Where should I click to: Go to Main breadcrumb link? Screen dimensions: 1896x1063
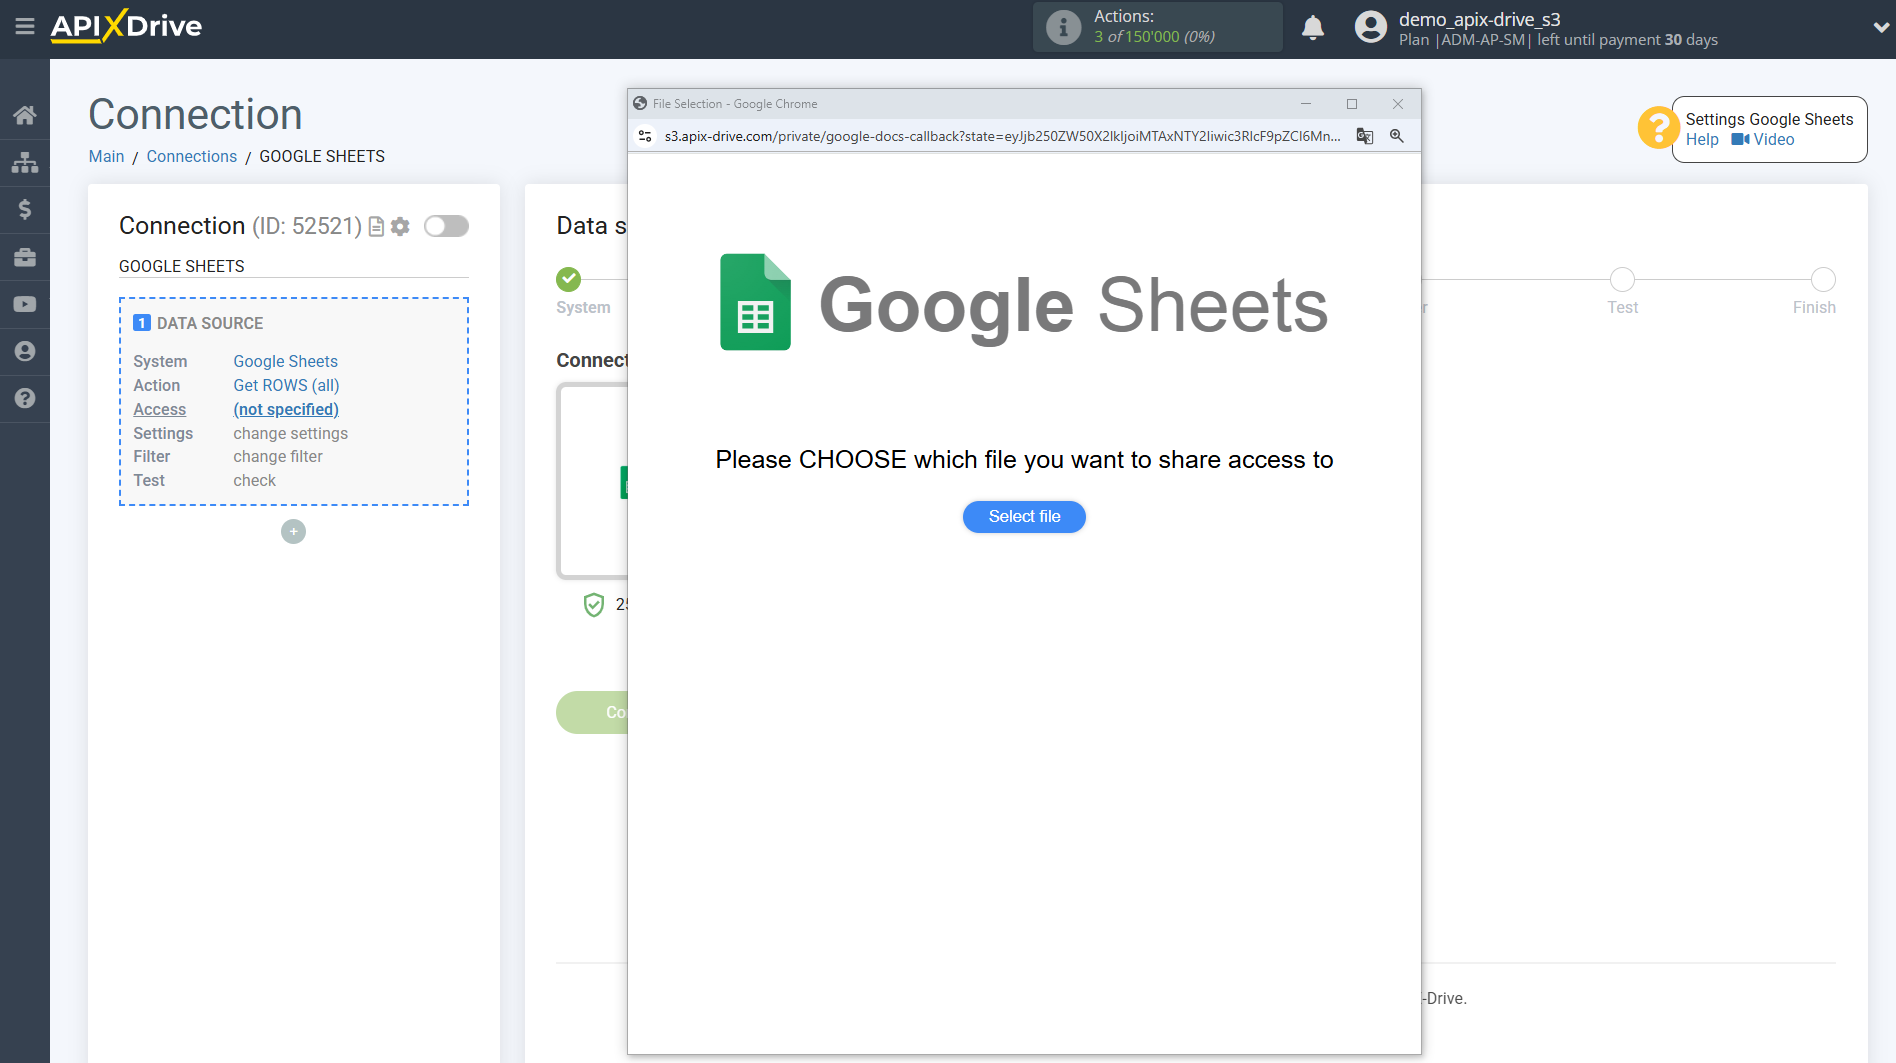106,156
